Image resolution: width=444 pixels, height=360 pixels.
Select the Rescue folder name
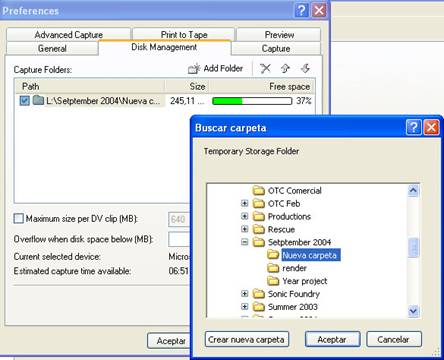[x=281, y=229]
